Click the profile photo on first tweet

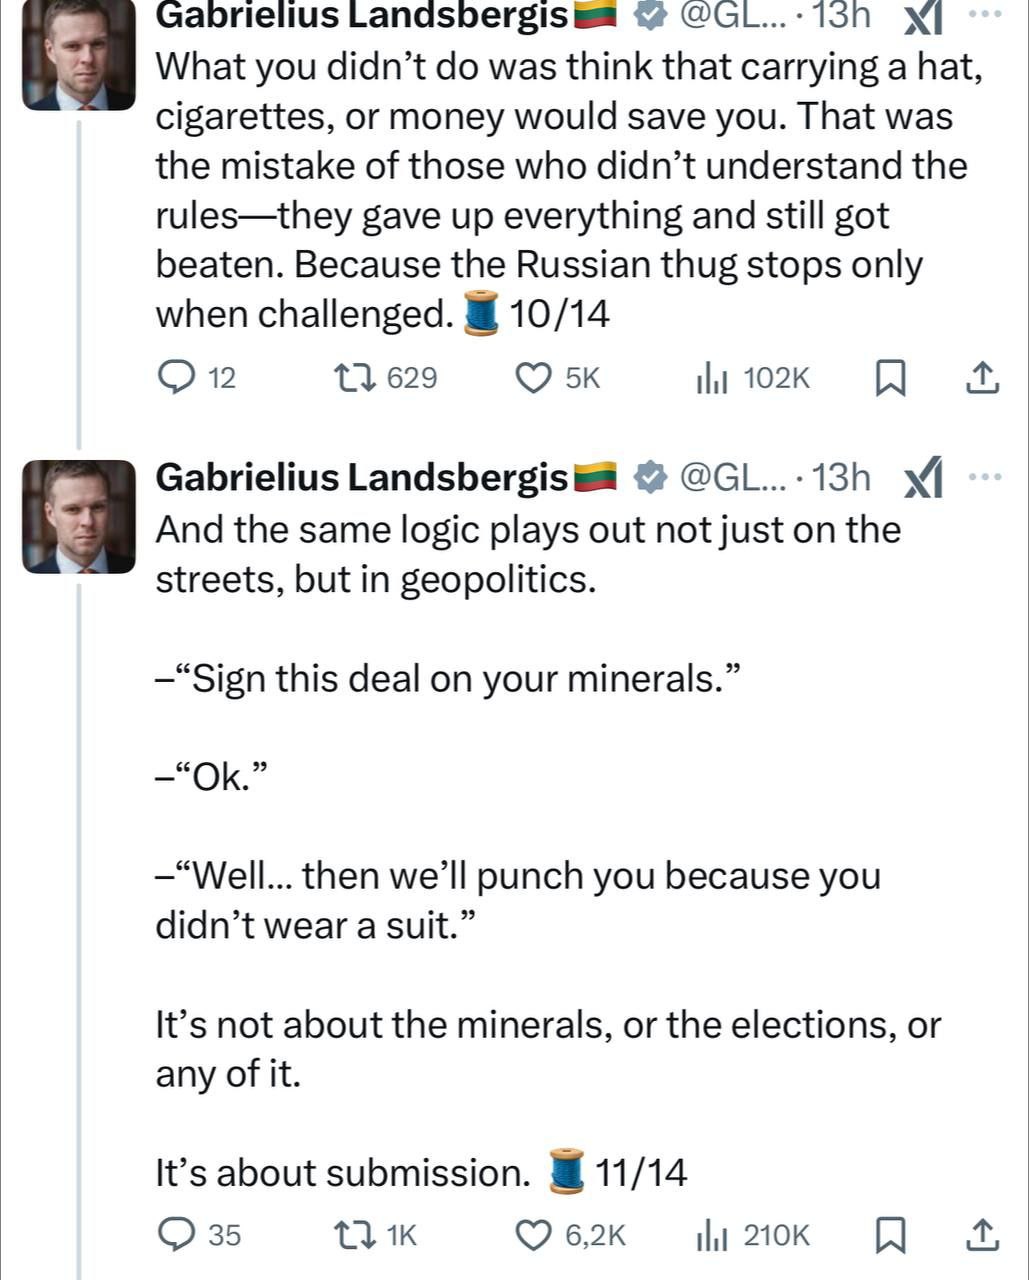78,54
